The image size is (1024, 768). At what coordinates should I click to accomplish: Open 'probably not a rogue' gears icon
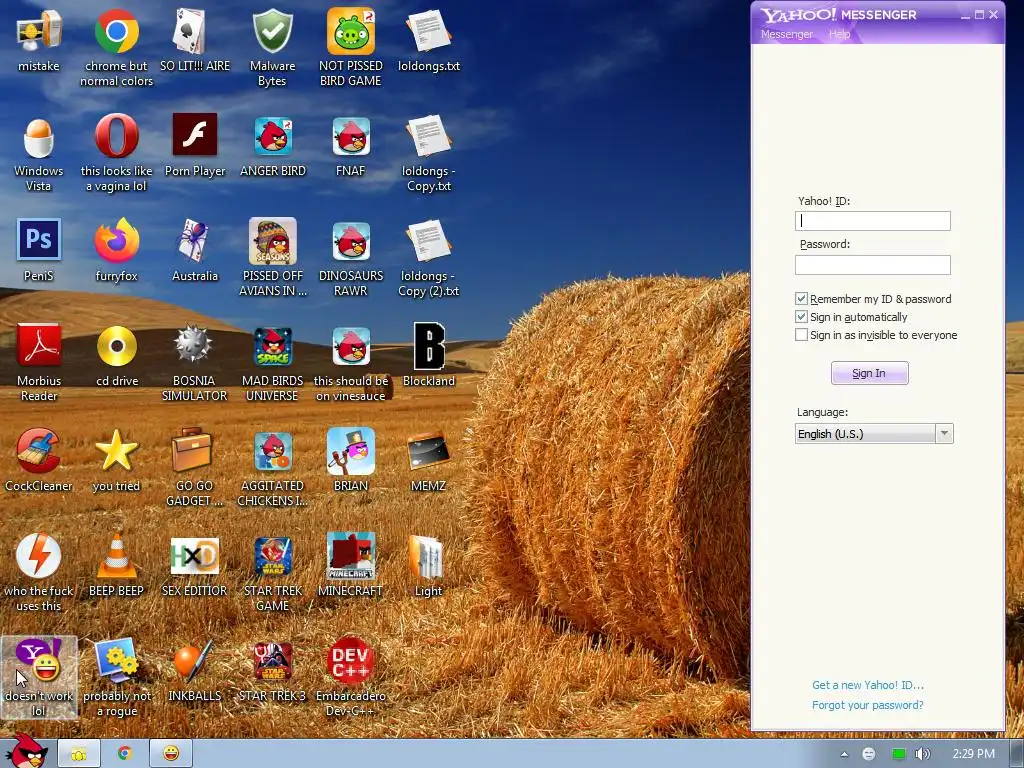click(x=116, y=661)
